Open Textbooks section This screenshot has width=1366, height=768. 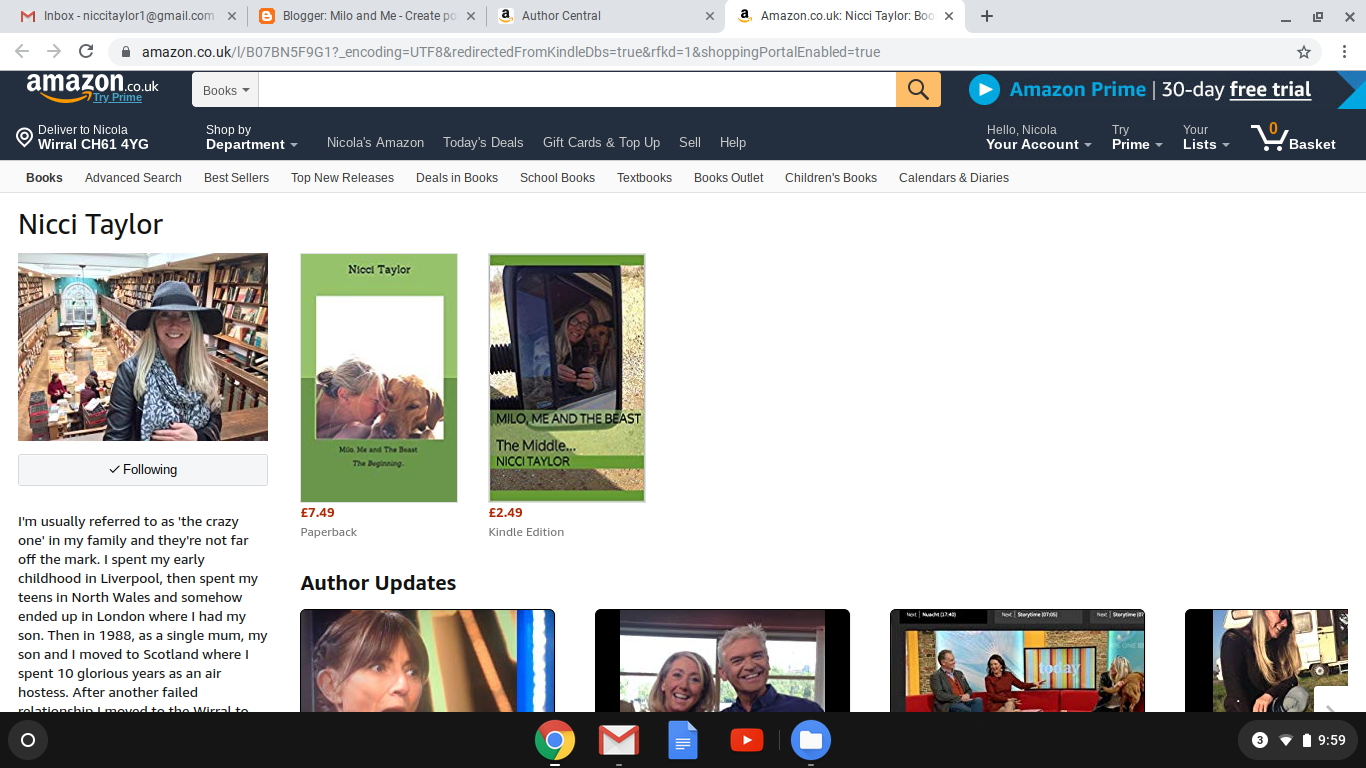(x=644, y=178)
